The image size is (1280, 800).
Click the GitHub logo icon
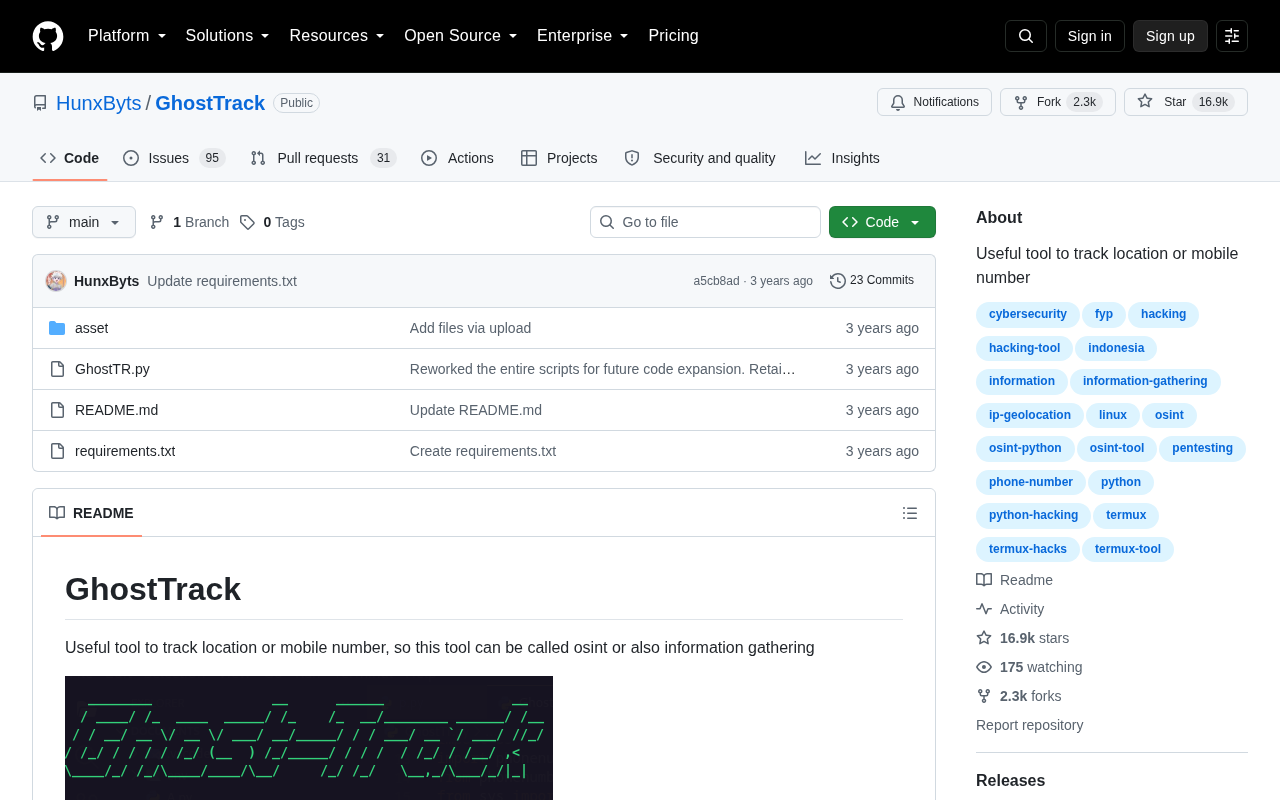(x=48, y=36)
